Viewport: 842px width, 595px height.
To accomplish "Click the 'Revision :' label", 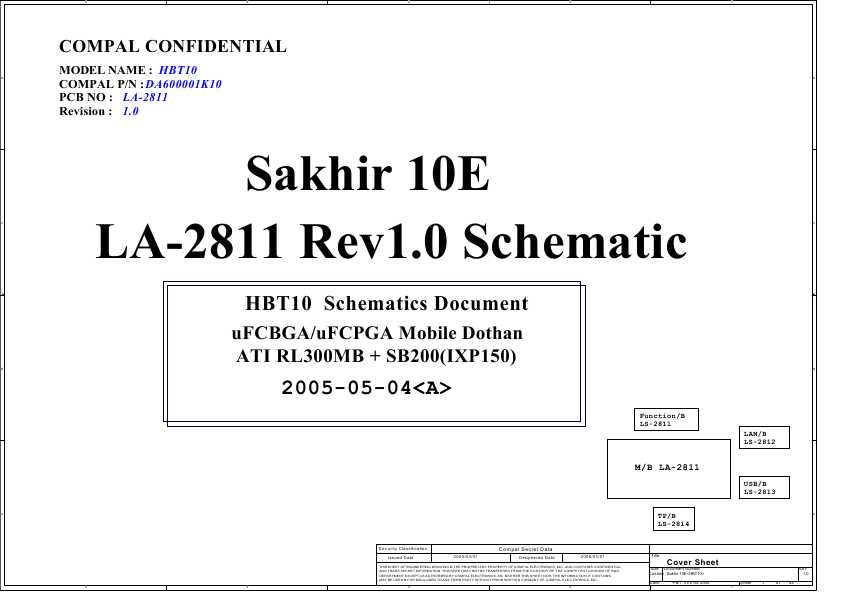I will (86, 111).
